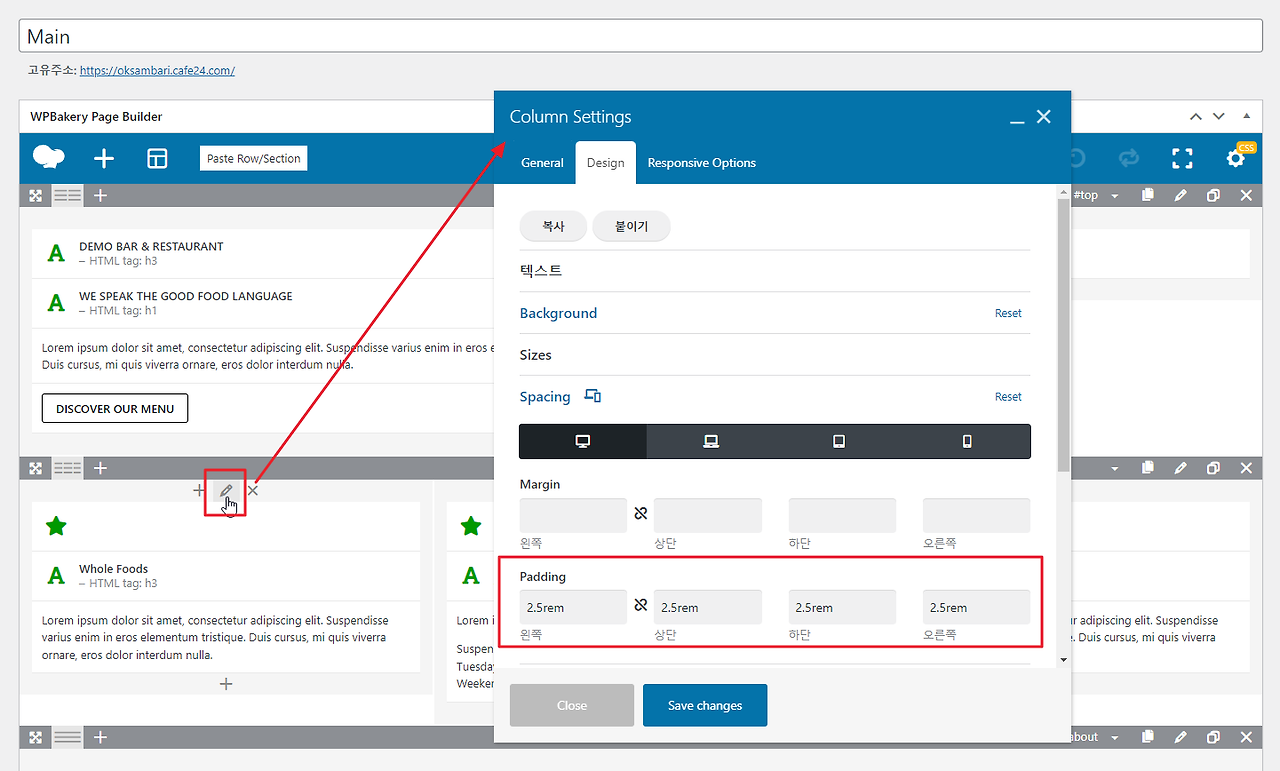The width and height of the screenshot is (1280, 771).
Task: Click the redo arrow in WPBakery toolbar
Action: (x=1129, y=158)
